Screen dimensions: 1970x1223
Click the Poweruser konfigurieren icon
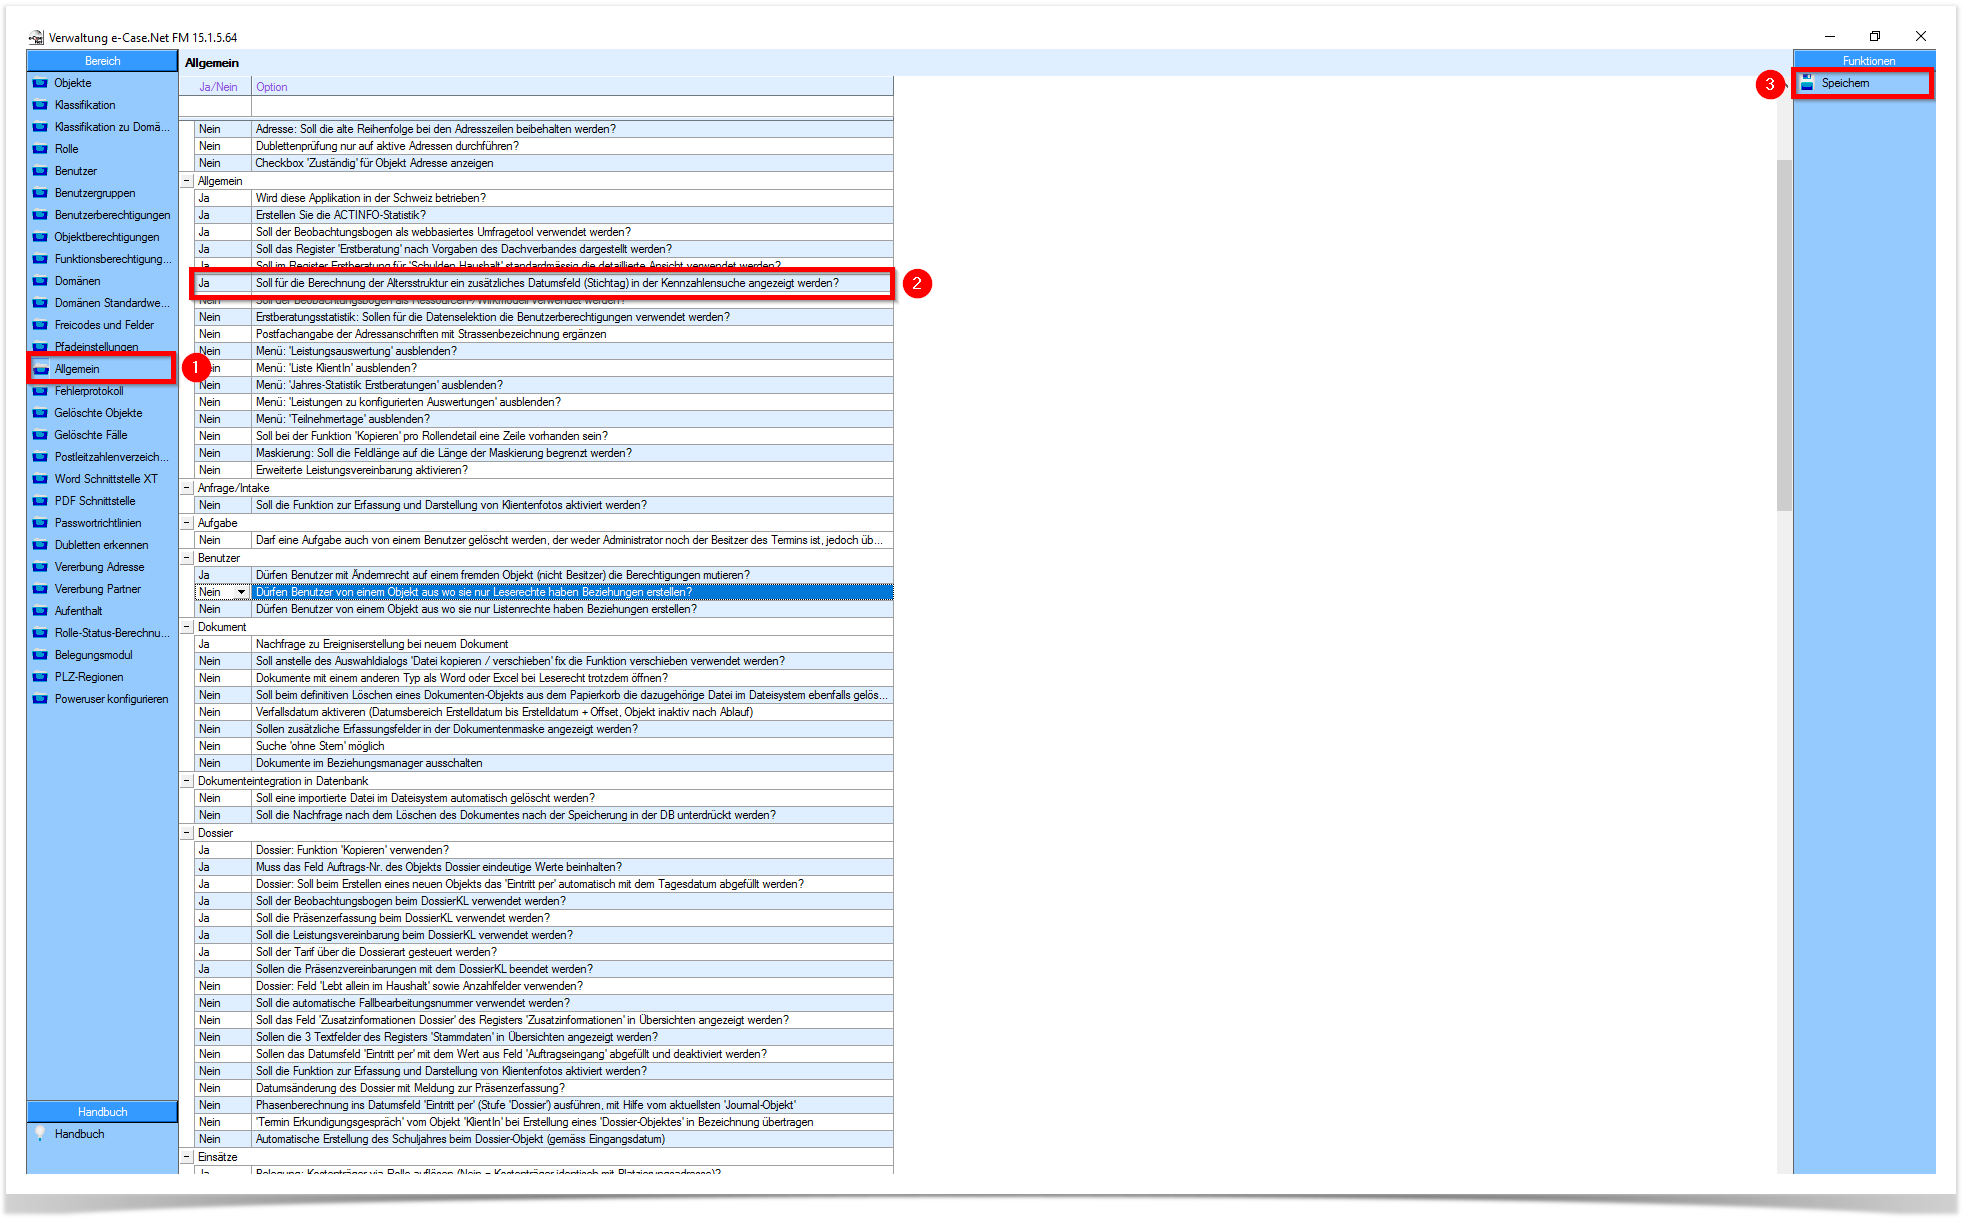(40, 699)
